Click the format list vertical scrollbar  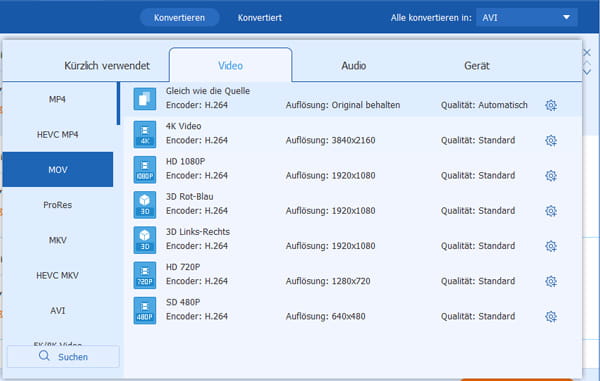click(x=118, y=103)
